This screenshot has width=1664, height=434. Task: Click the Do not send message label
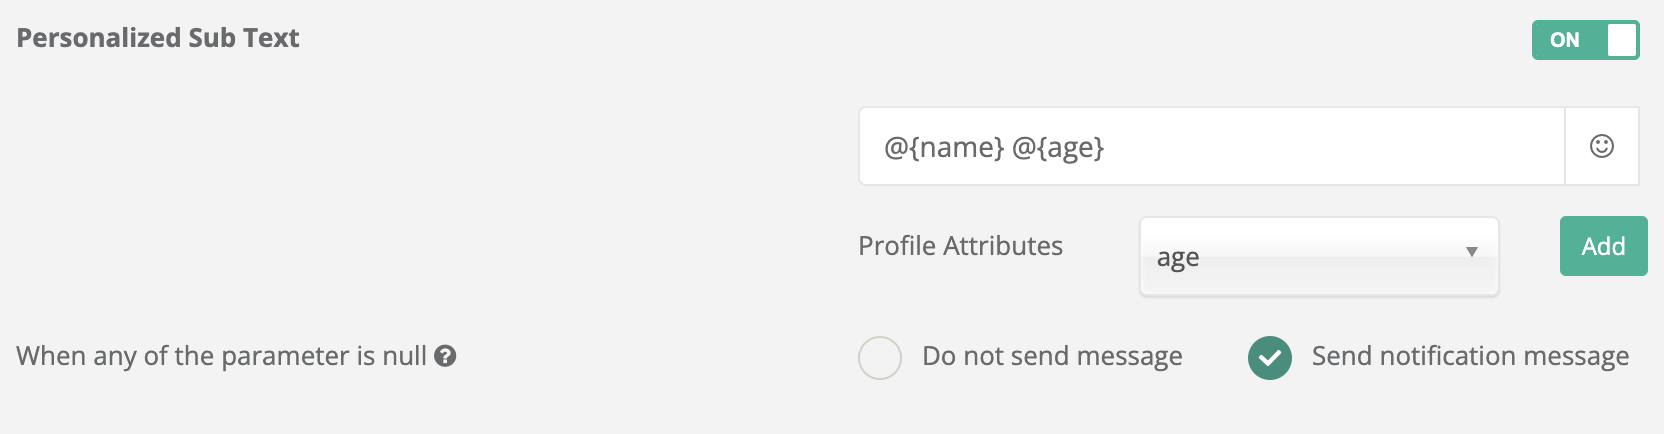(1052, 356)
